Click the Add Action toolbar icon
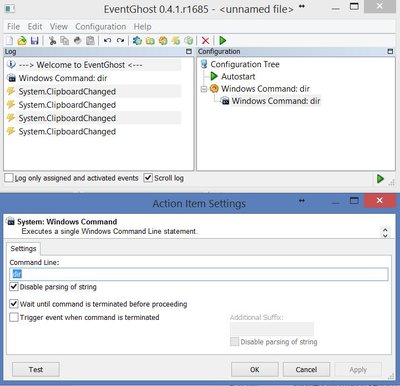400x386 pixels. pyautogui.click(x=189, y=41)
